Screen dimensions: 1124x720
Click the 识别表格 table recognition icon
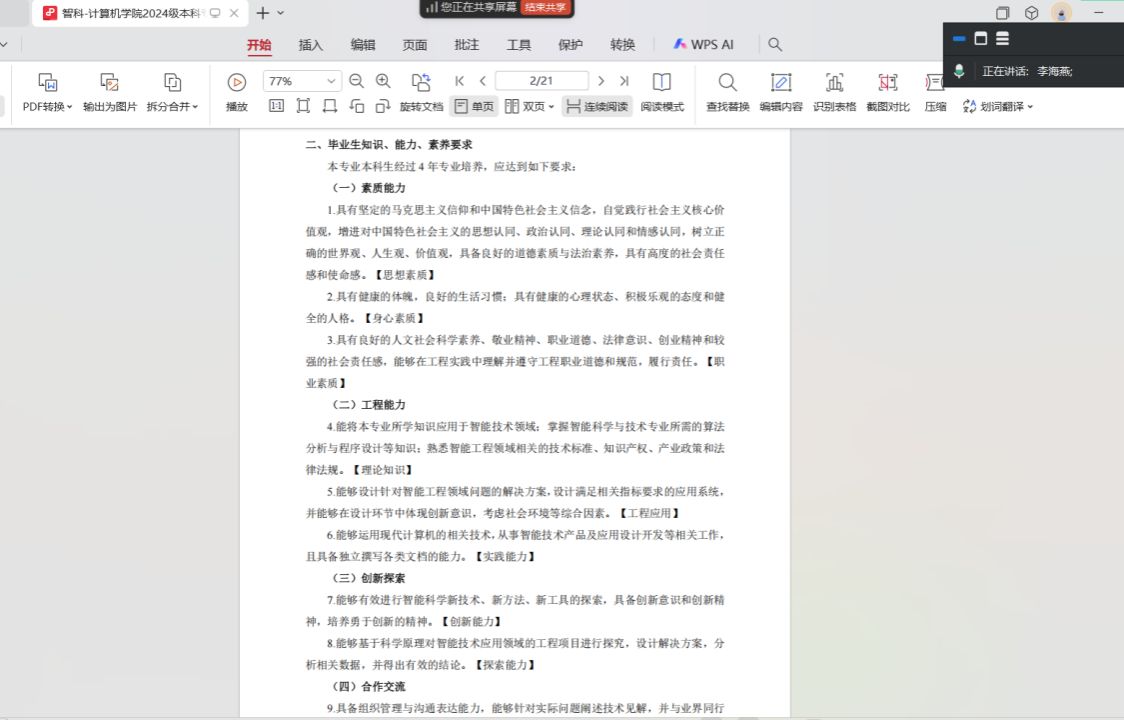point(834,83)
